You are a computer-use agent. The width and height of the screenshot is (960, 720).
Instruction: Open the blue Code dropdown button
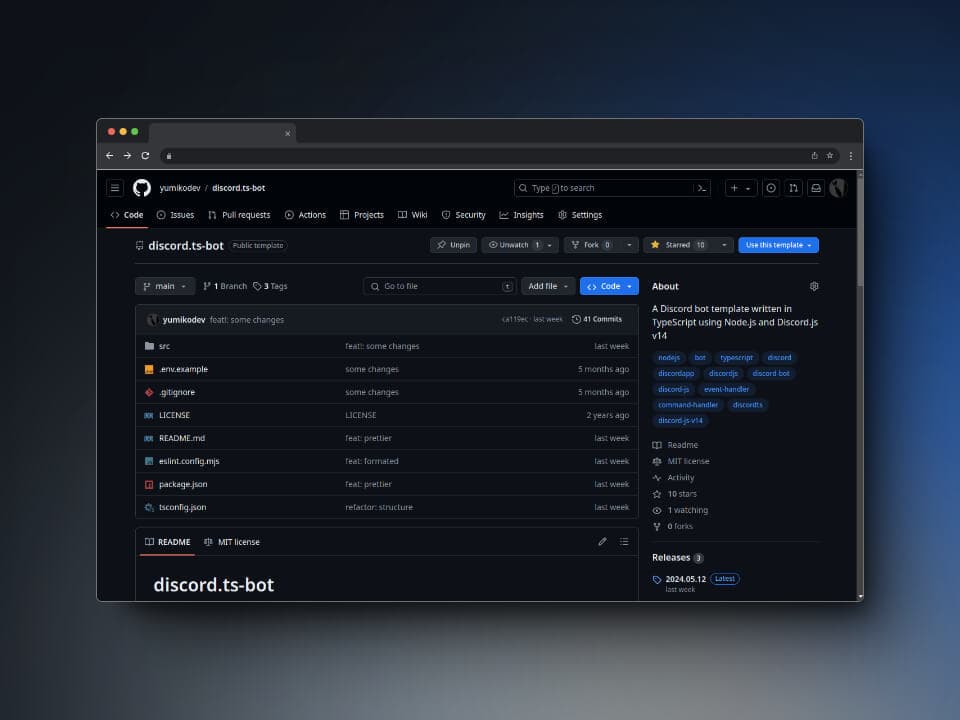click(x=609, y=286)
